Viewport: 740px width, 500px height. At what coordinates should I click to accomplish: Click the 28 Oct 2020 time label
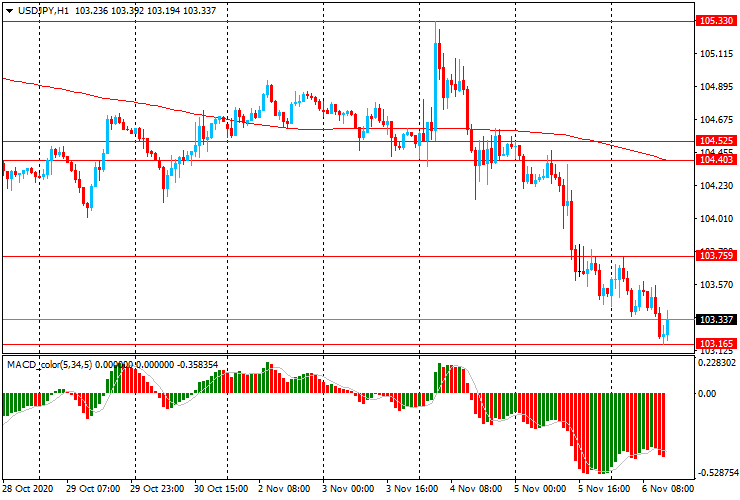pos(27,489)
